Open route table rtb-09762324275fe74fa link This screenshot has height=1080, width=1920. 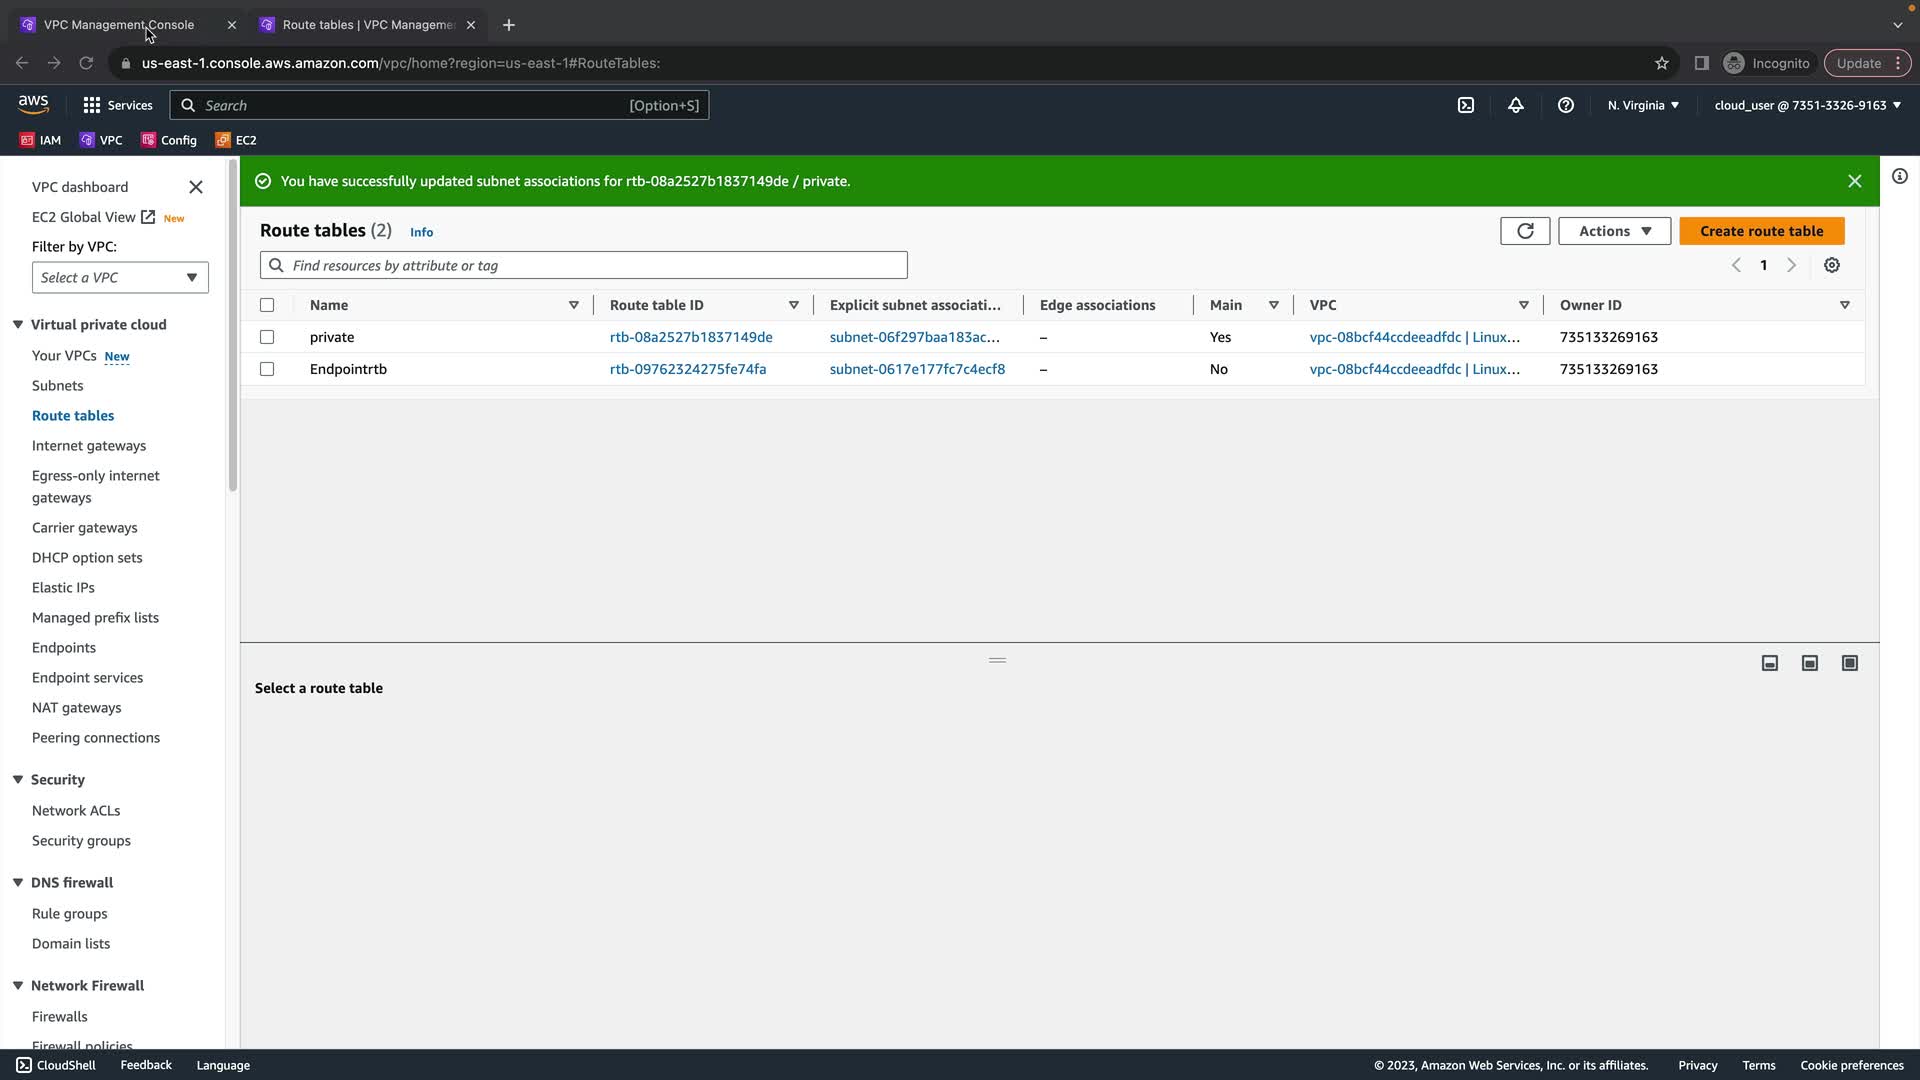688,369
